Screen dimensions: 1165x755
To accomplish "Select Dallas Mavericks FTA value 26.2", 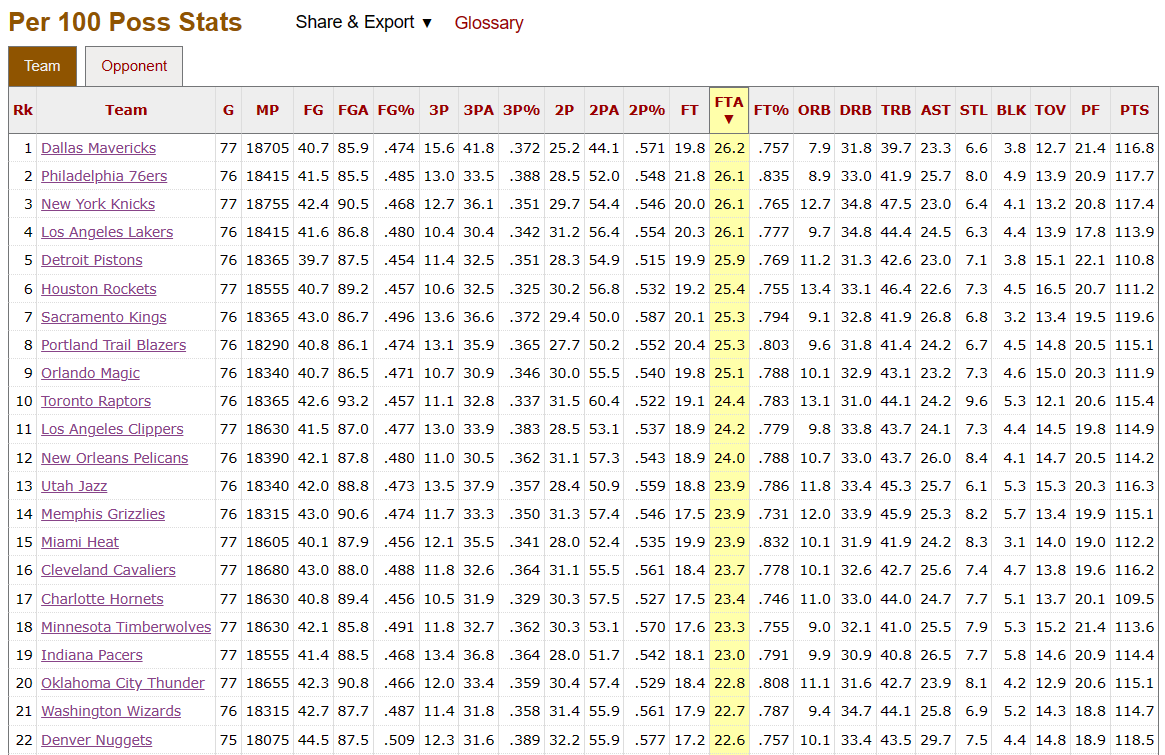I will [730, 148].
